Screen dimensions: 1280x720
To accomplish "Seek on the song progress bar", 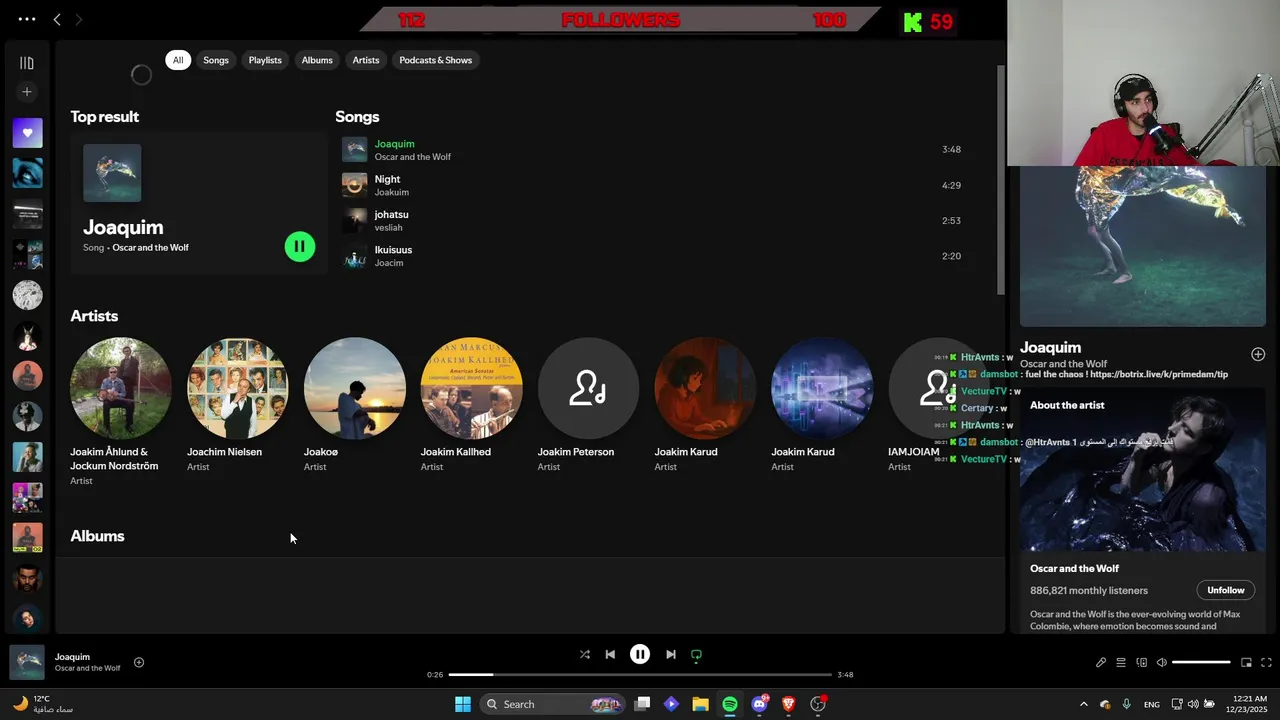I will (640, 674).
